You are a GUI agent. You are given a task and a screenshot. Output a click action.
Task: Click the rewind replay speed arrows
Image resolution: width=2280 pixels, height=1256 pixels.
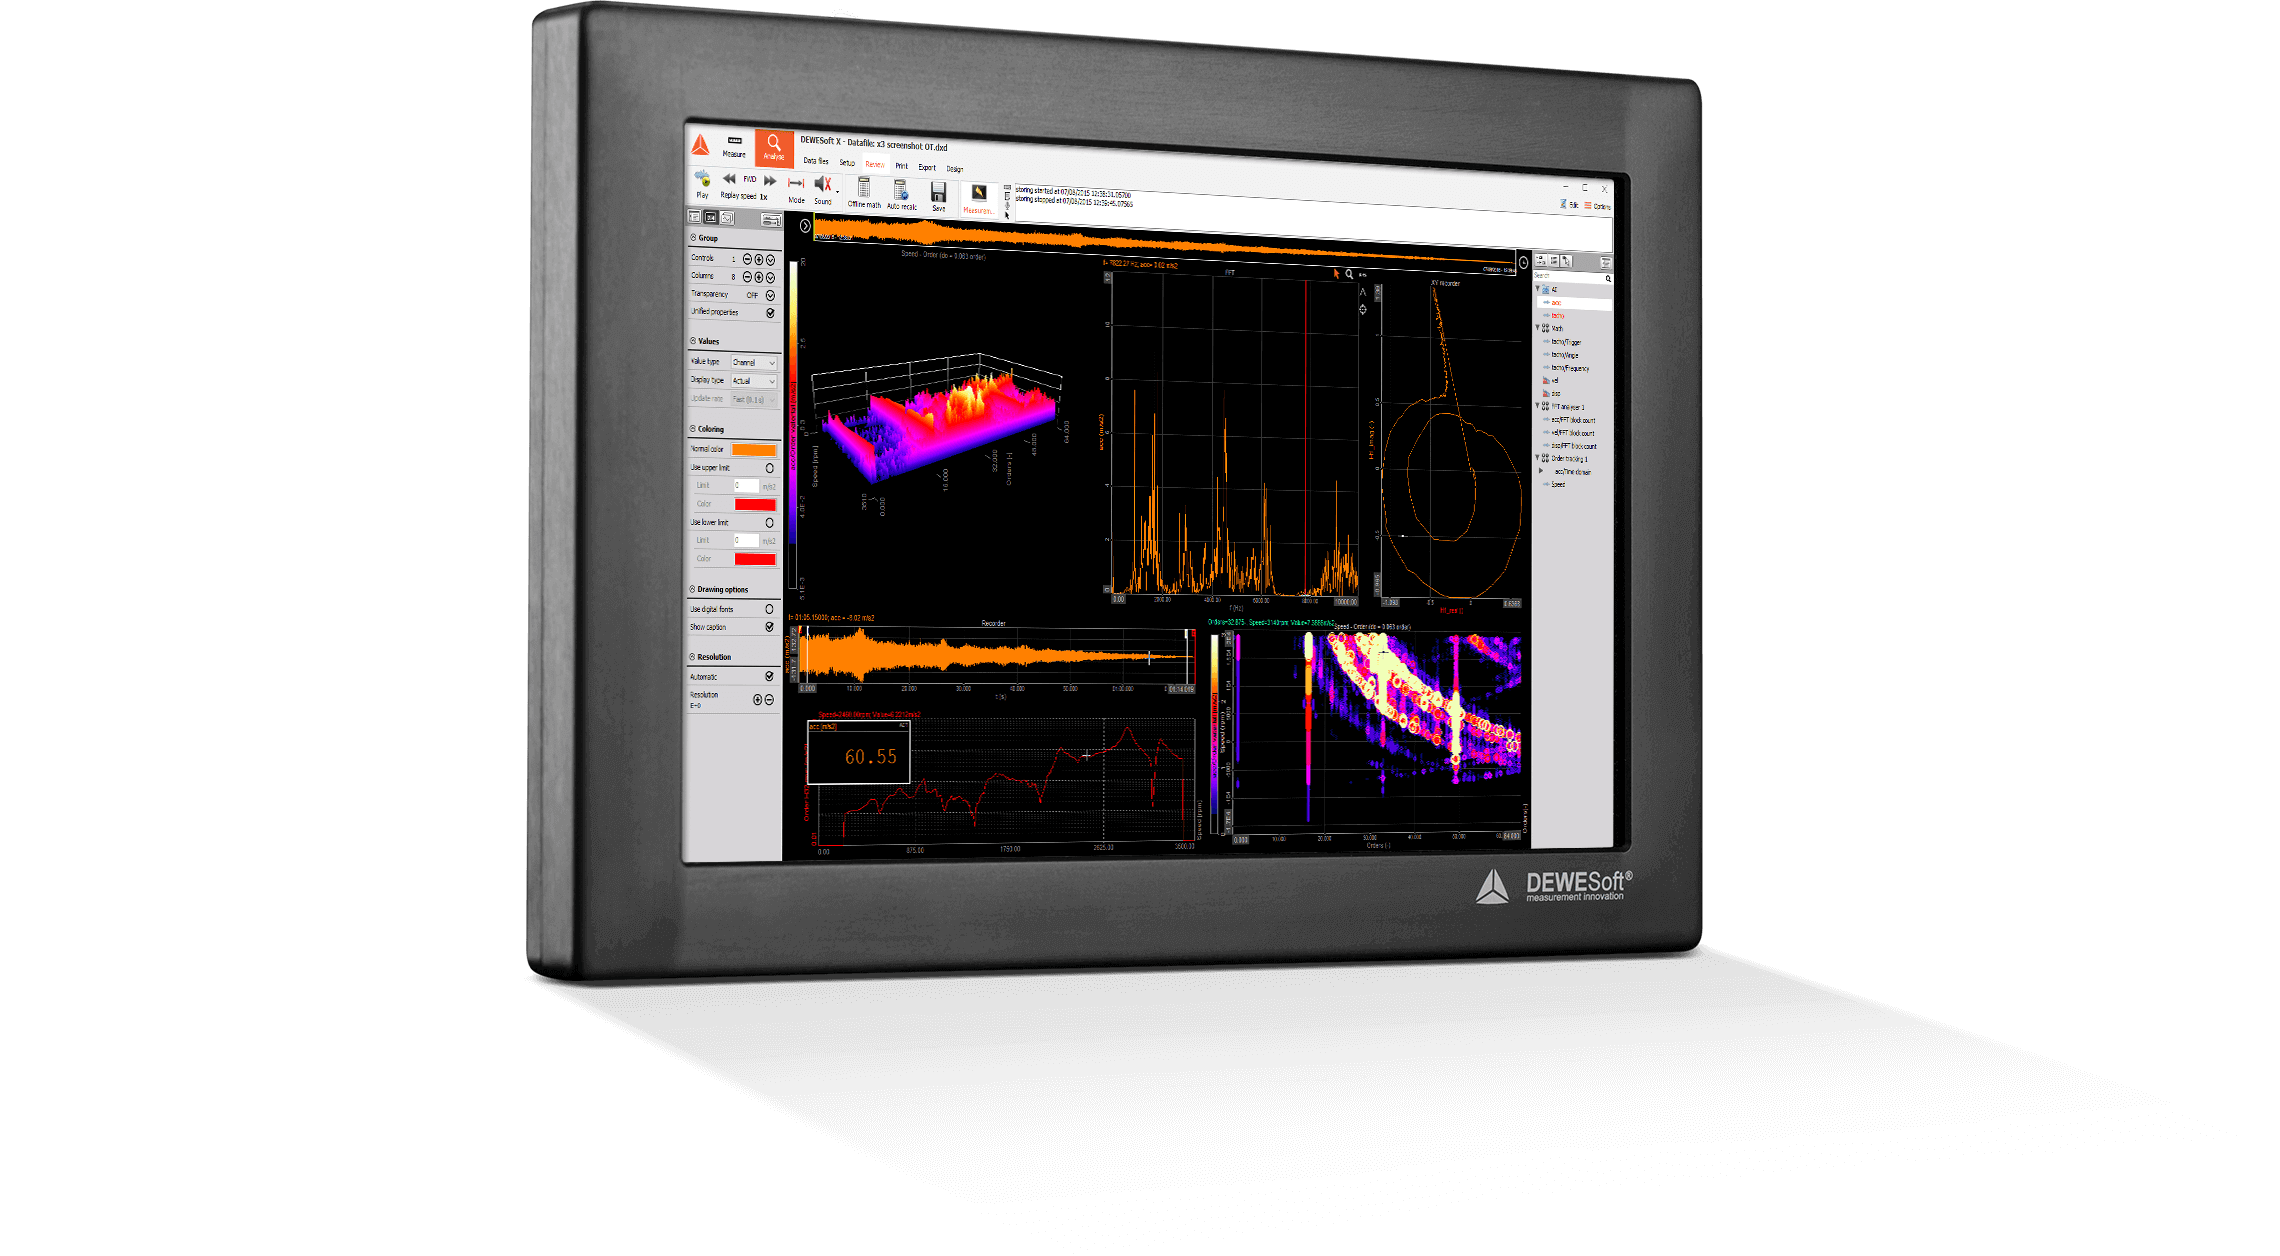pos(729,179)
